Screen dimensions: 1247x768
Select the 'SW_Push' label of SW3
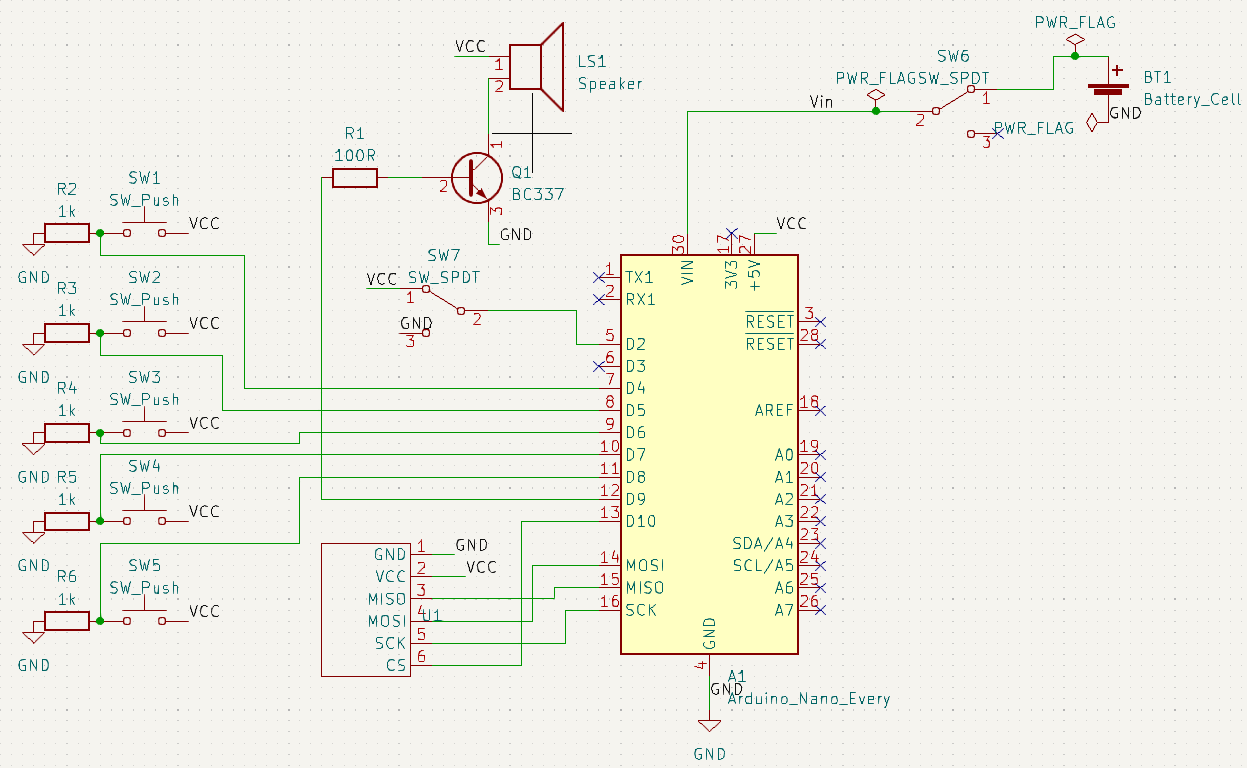(144, 399)
